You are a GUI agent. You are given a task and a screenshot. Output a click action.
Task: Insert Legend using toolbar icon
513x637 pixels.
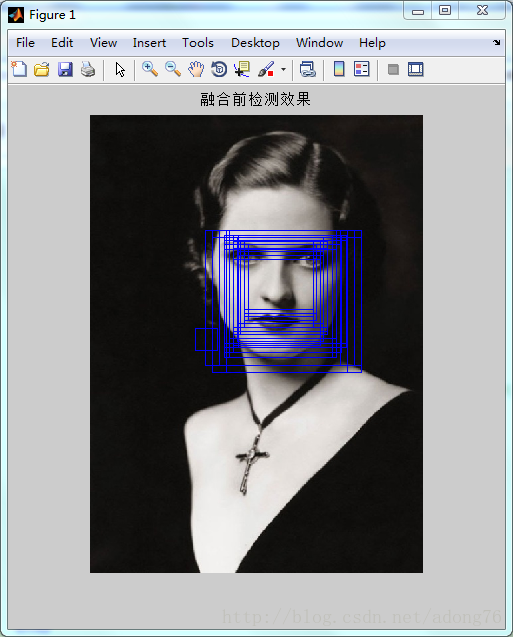pos(361,69)
